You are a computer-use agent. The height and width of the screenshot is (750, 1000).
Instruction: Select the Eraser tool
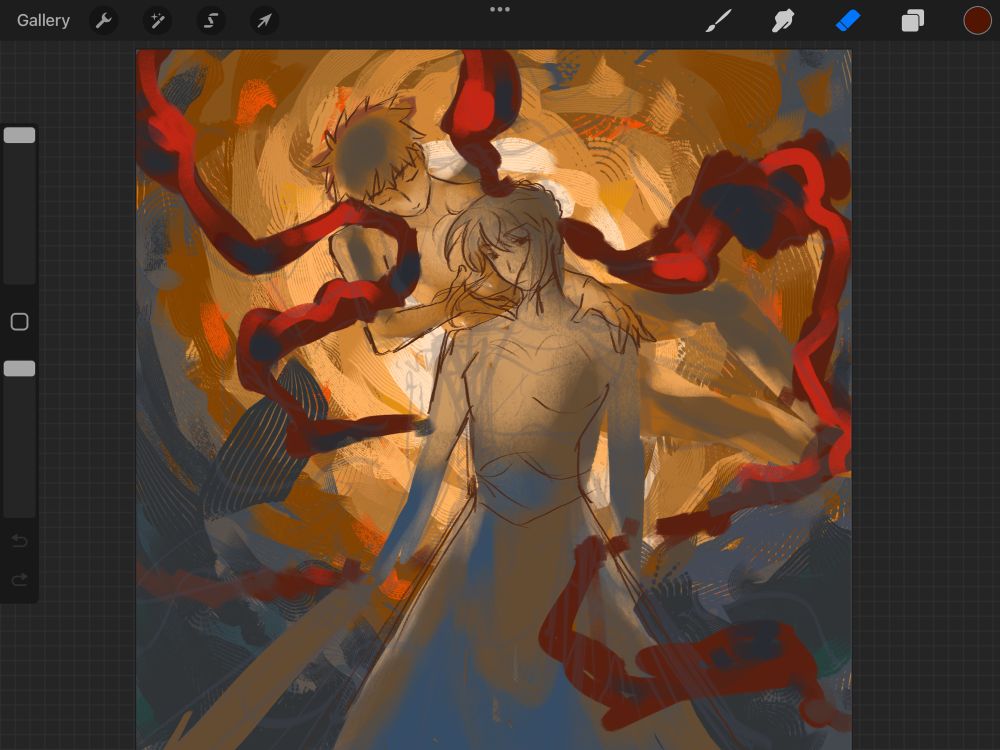click(x=848, y=20)
